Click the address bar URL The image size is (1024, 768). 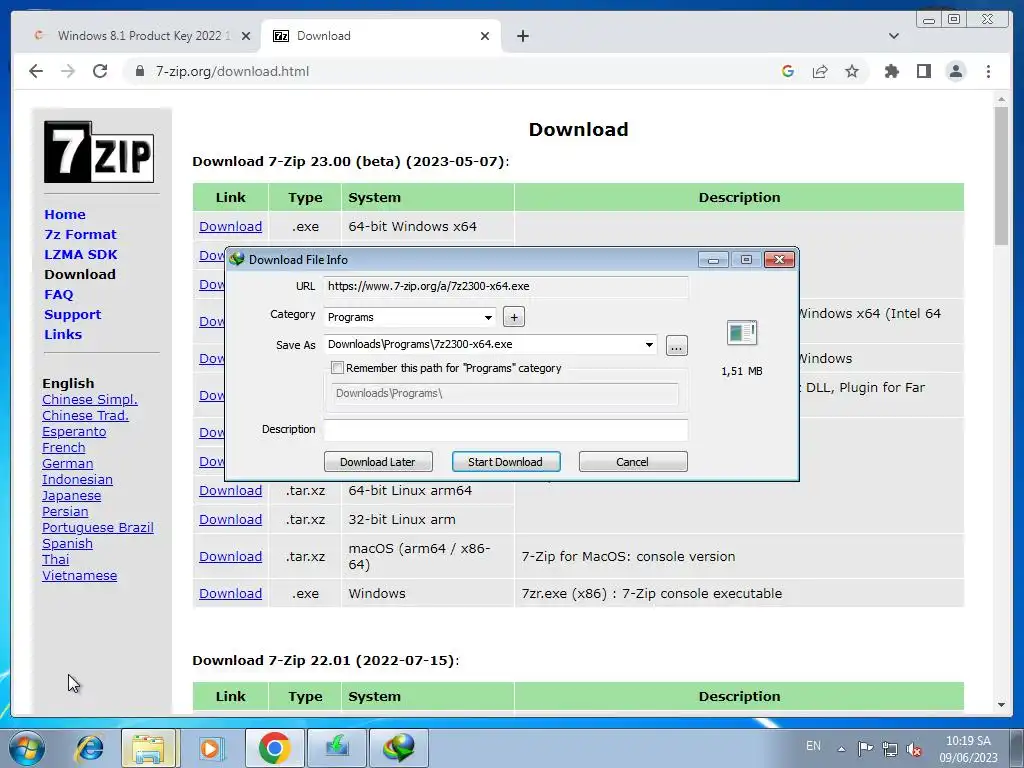232,71
